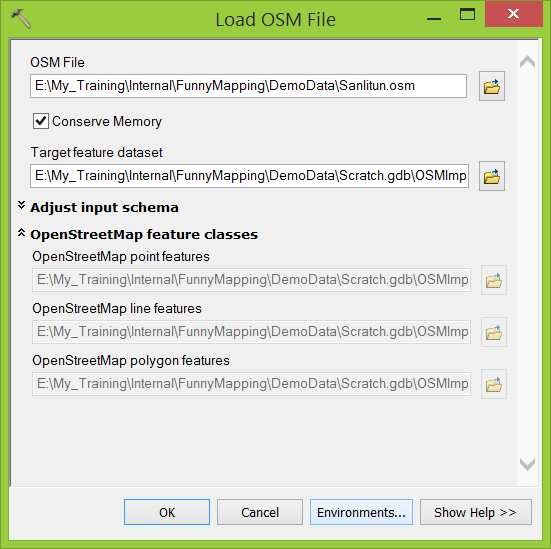Uncheck the Conserve Memory checkbox
Image resolution: width=551 pixels, height=549 pixels.
41,121
